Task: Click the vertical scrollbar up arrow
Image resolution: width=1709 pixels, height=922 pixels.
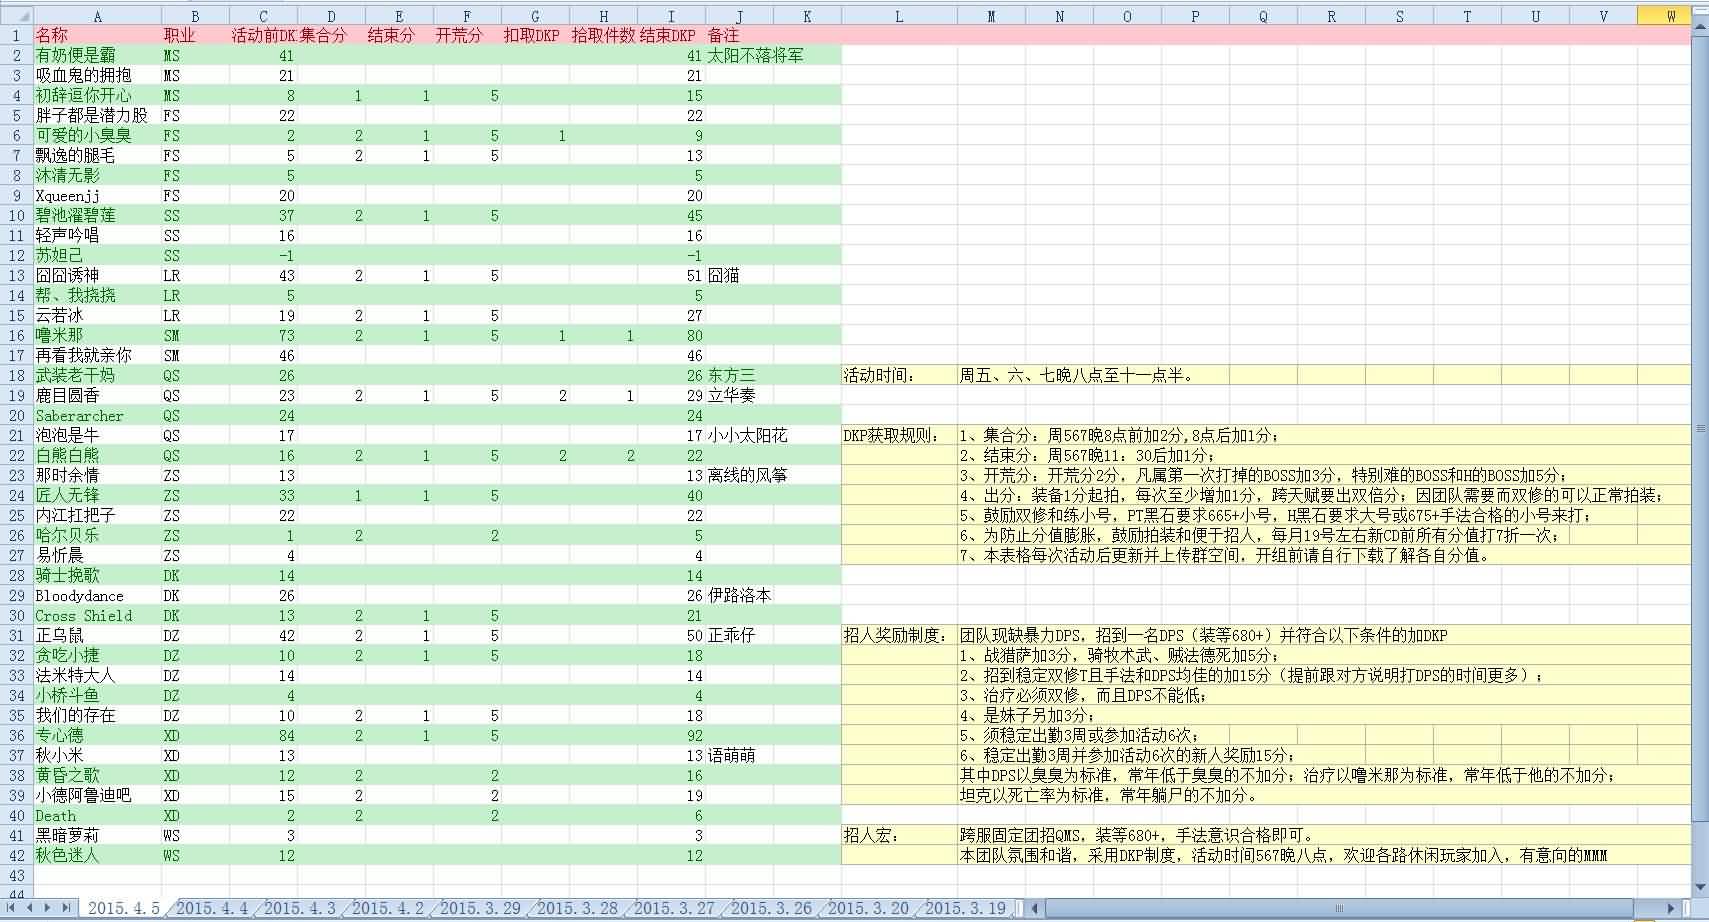Action: pos(1700,28)
